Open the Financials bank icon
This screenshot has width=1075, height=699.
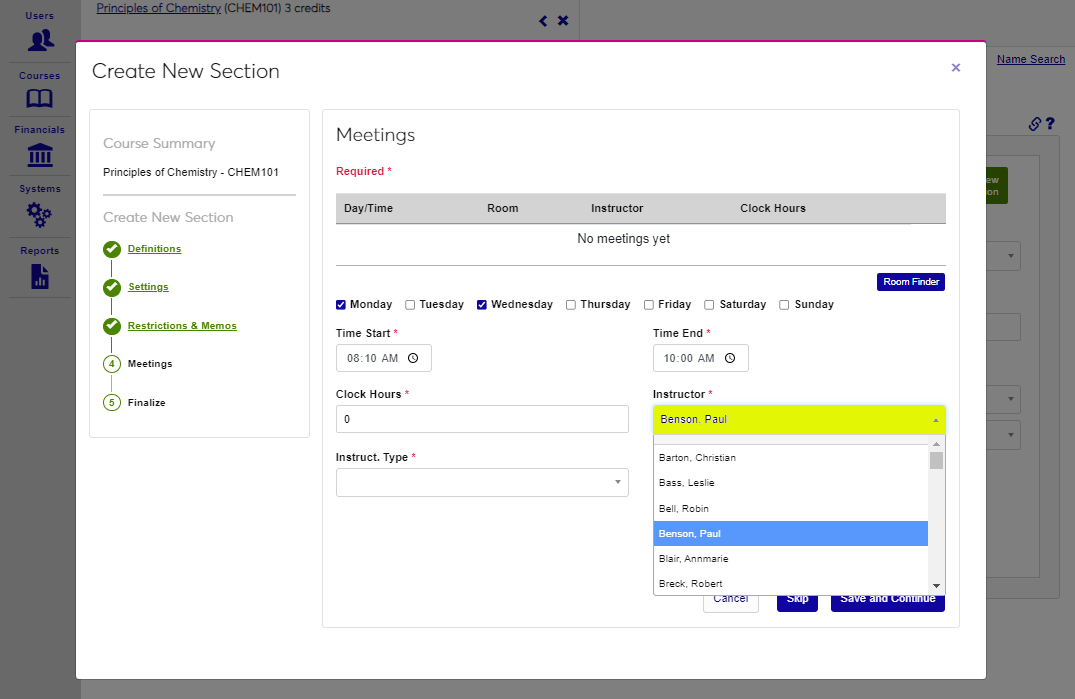click(x=40, y=155)
